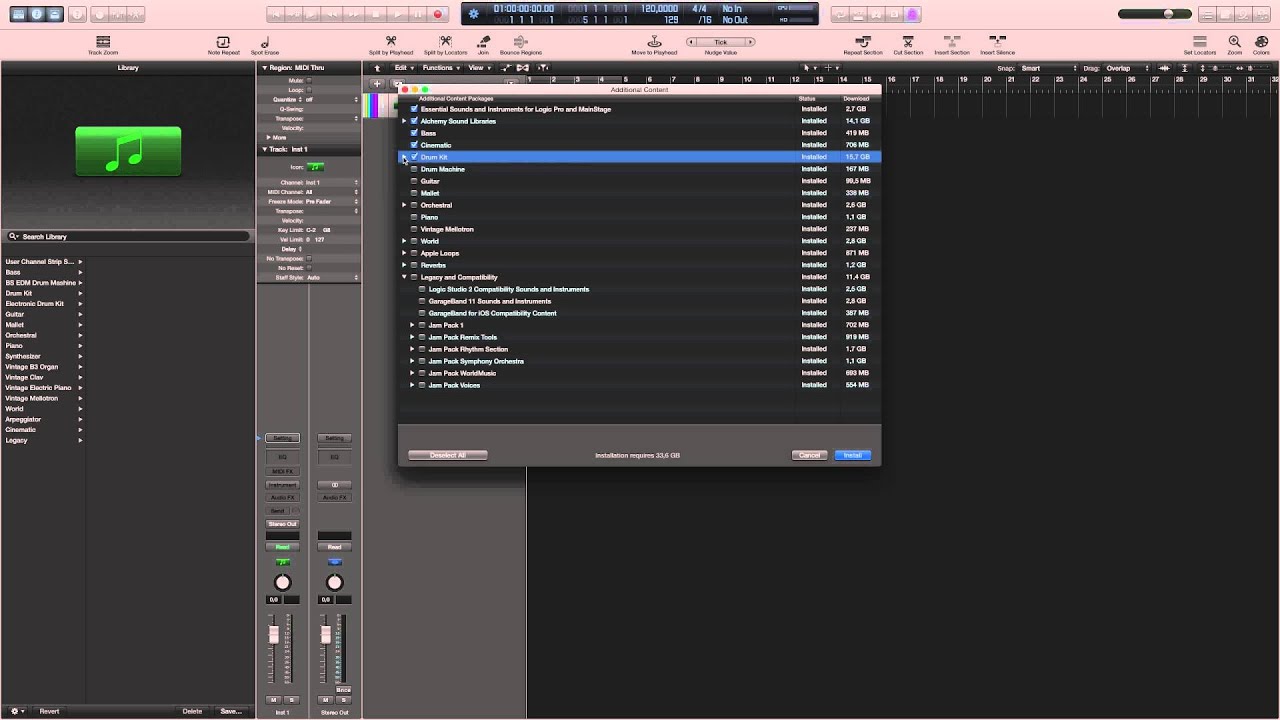Viewport: 1280px width, 720px height.
Task: Expand the Alchemy Sound Libraries row
Action: coord(404,121)
